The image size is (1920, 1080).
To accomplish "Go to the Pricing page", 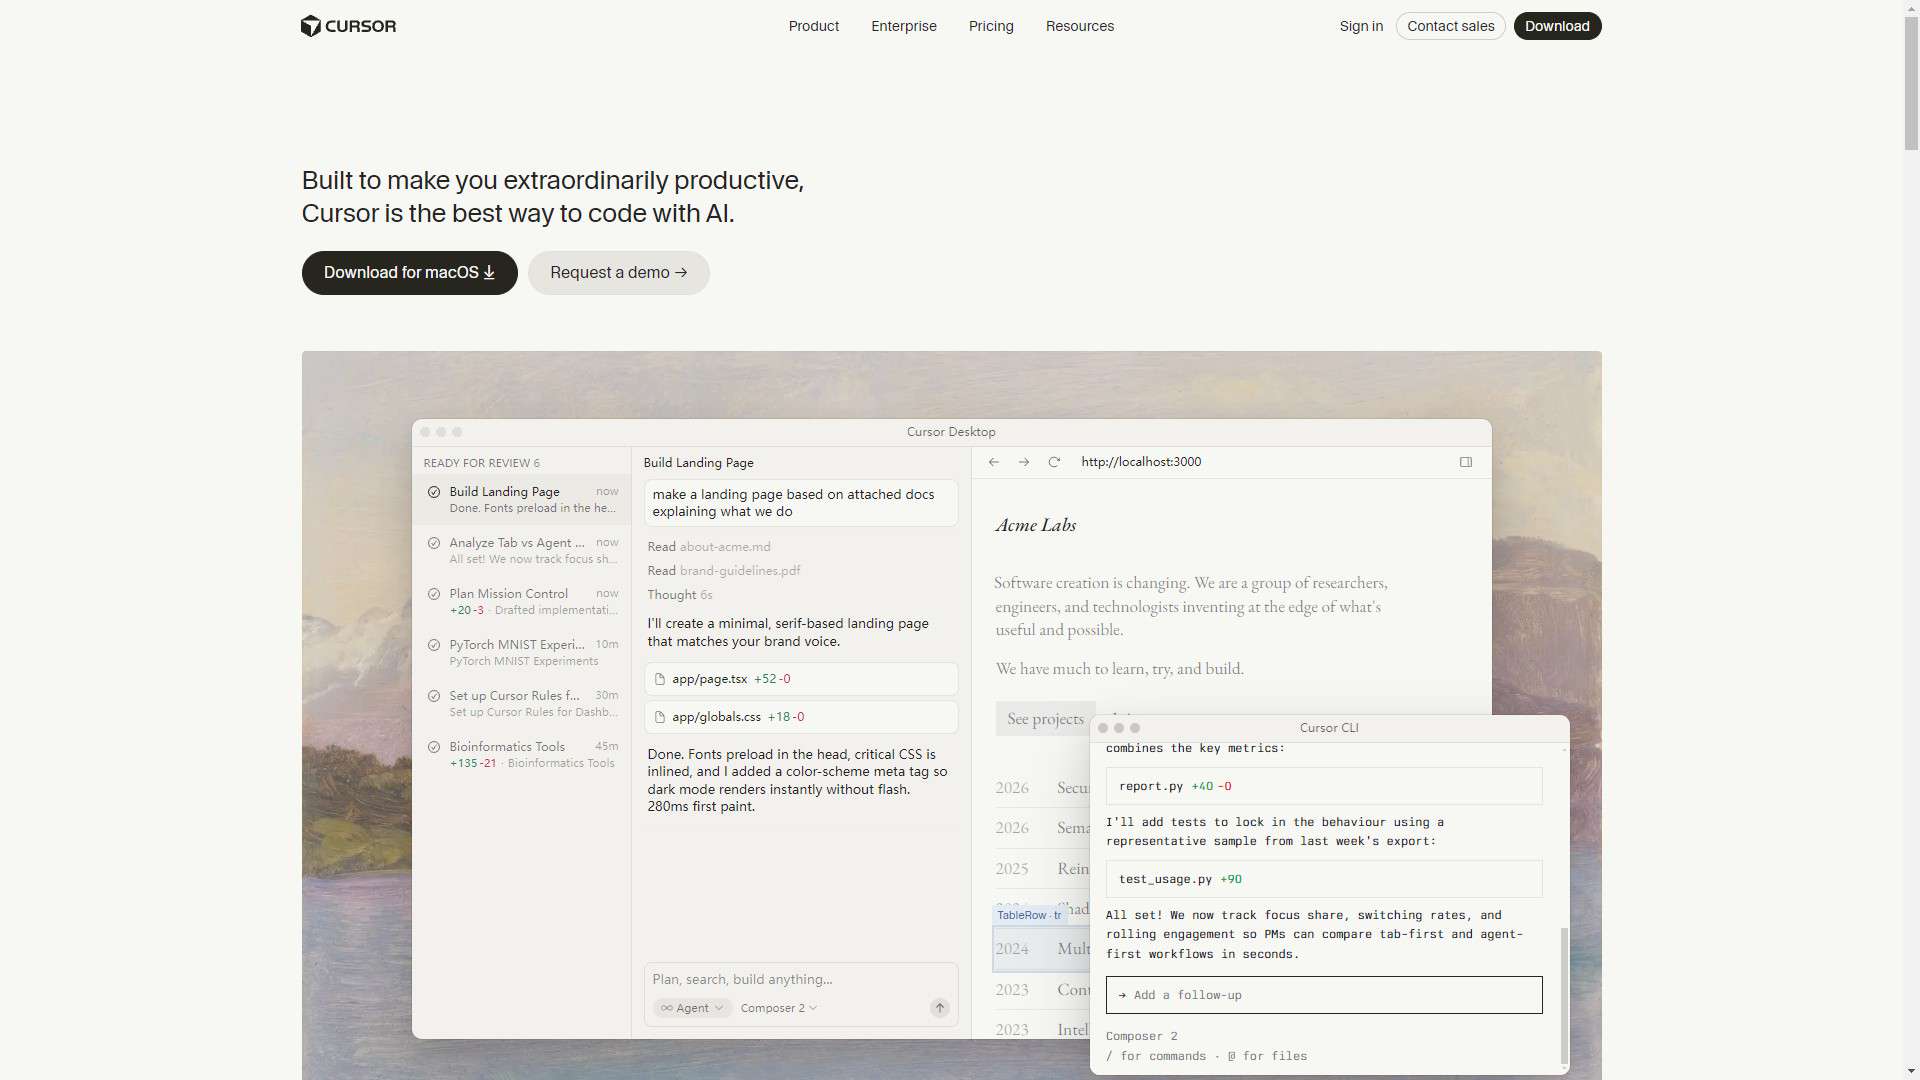I will click(991, 26).
